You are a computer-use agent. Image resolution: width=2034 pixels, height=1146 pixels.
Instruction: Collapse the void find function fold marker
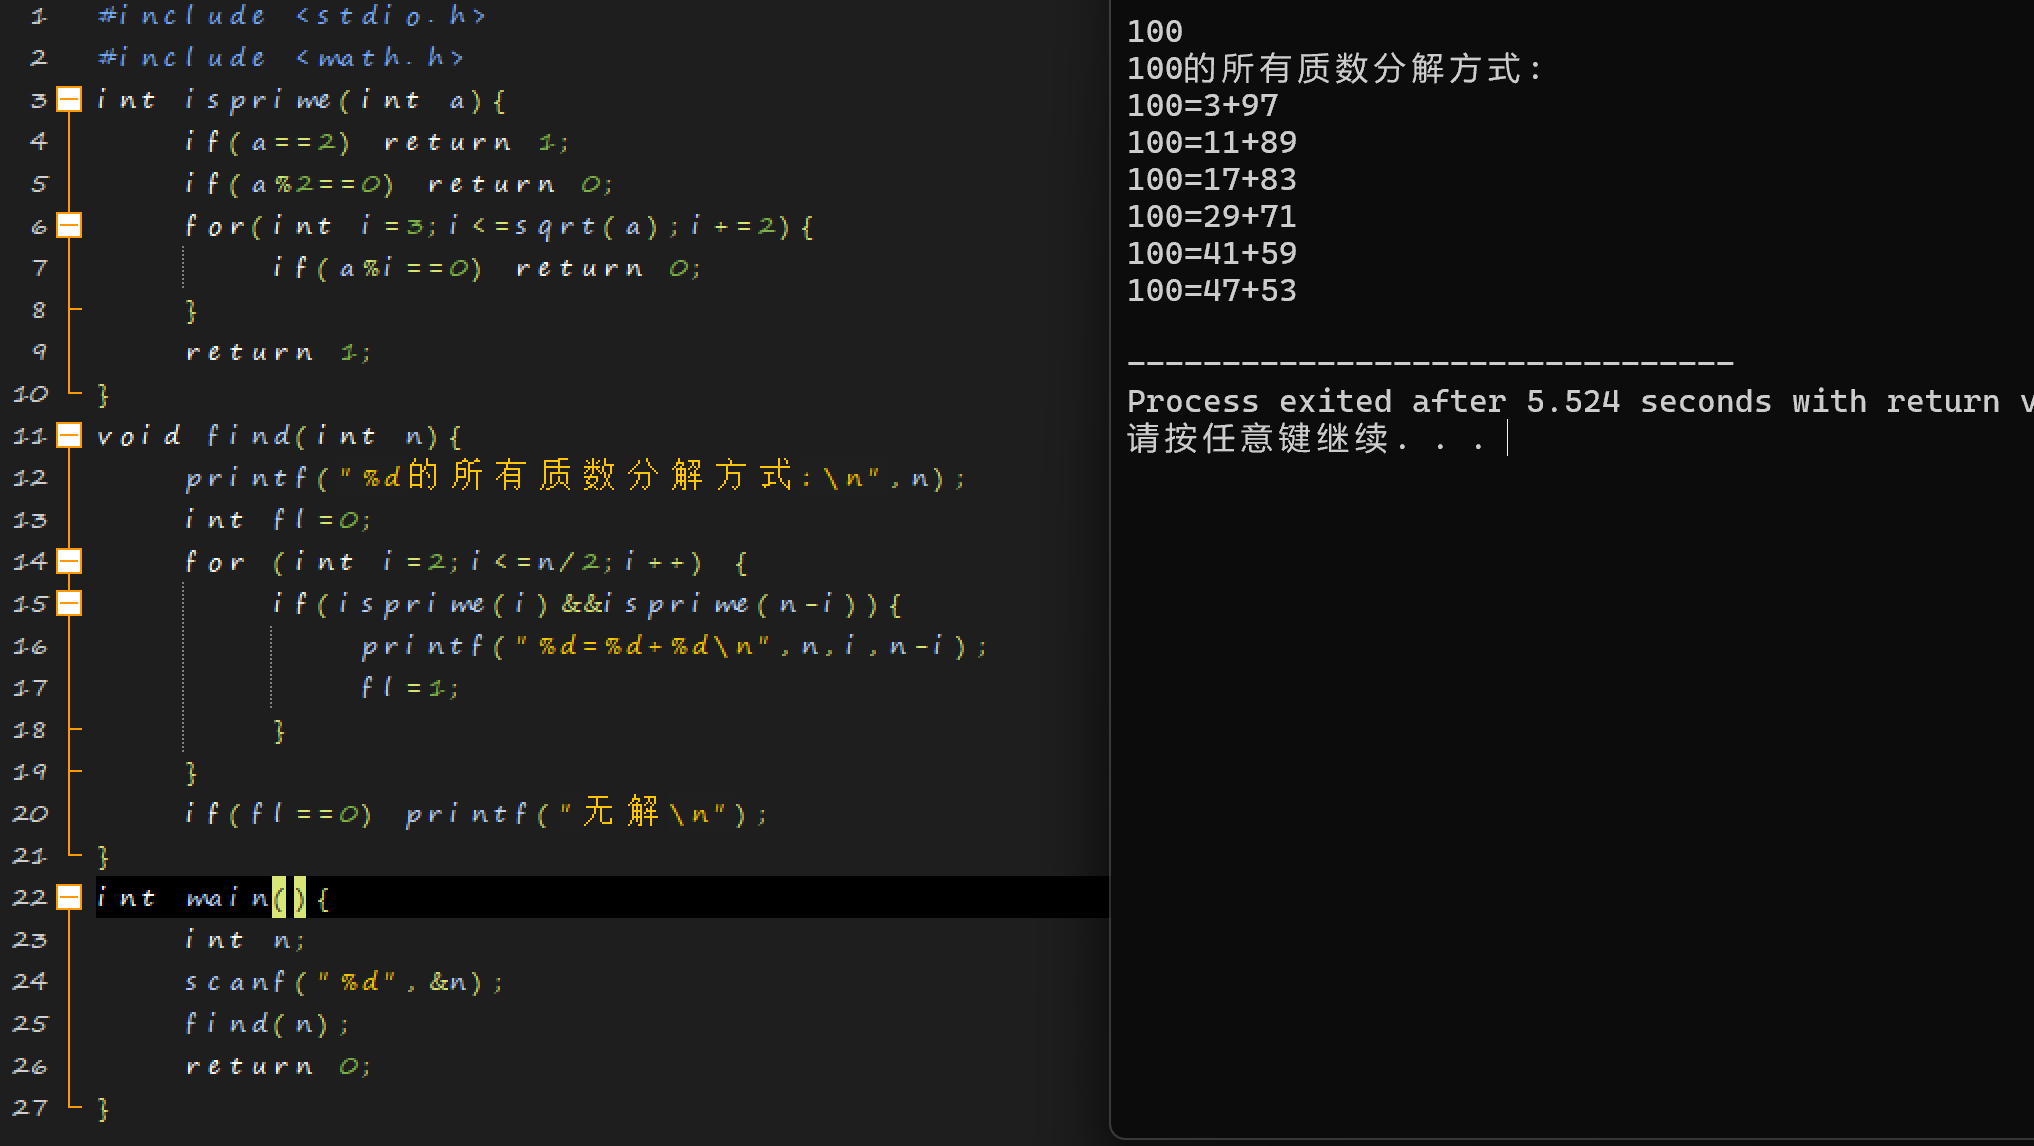point(69,435)
